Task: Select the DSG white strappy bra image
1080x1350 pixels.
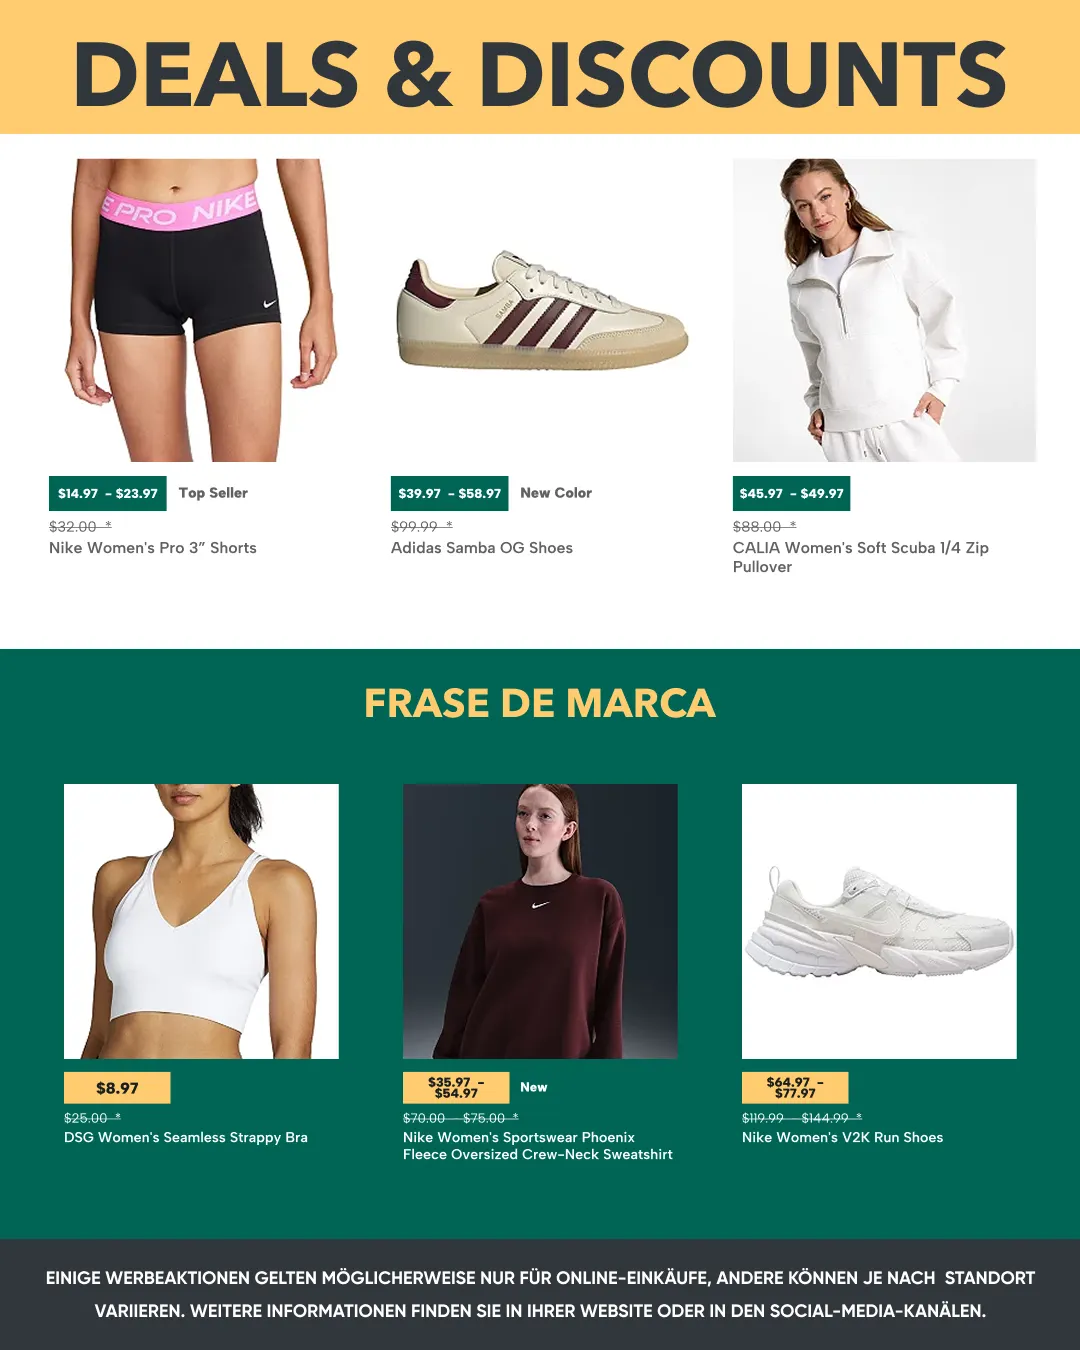Action: 201,921
